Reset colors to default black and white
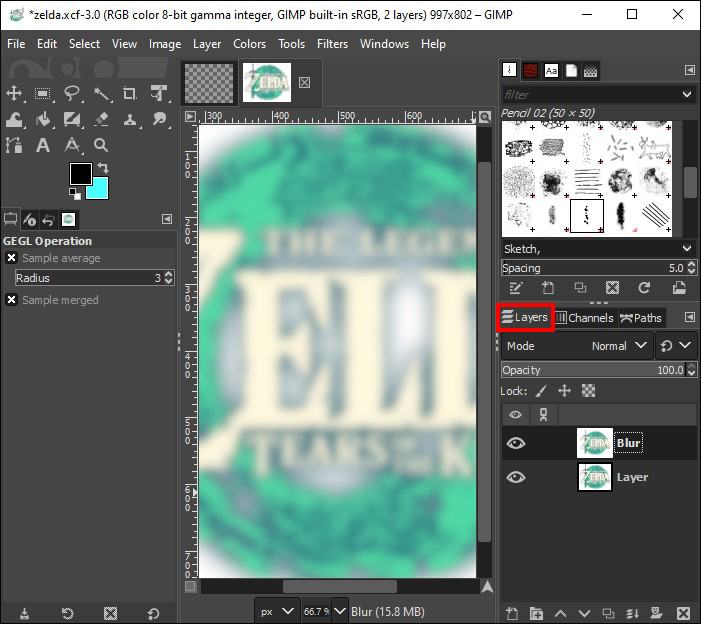 pos(75,194)
